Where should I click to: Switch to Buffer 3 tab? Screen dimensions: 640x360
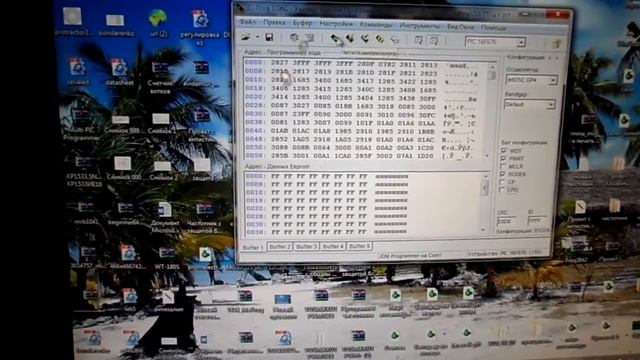[x=306, y=247]
